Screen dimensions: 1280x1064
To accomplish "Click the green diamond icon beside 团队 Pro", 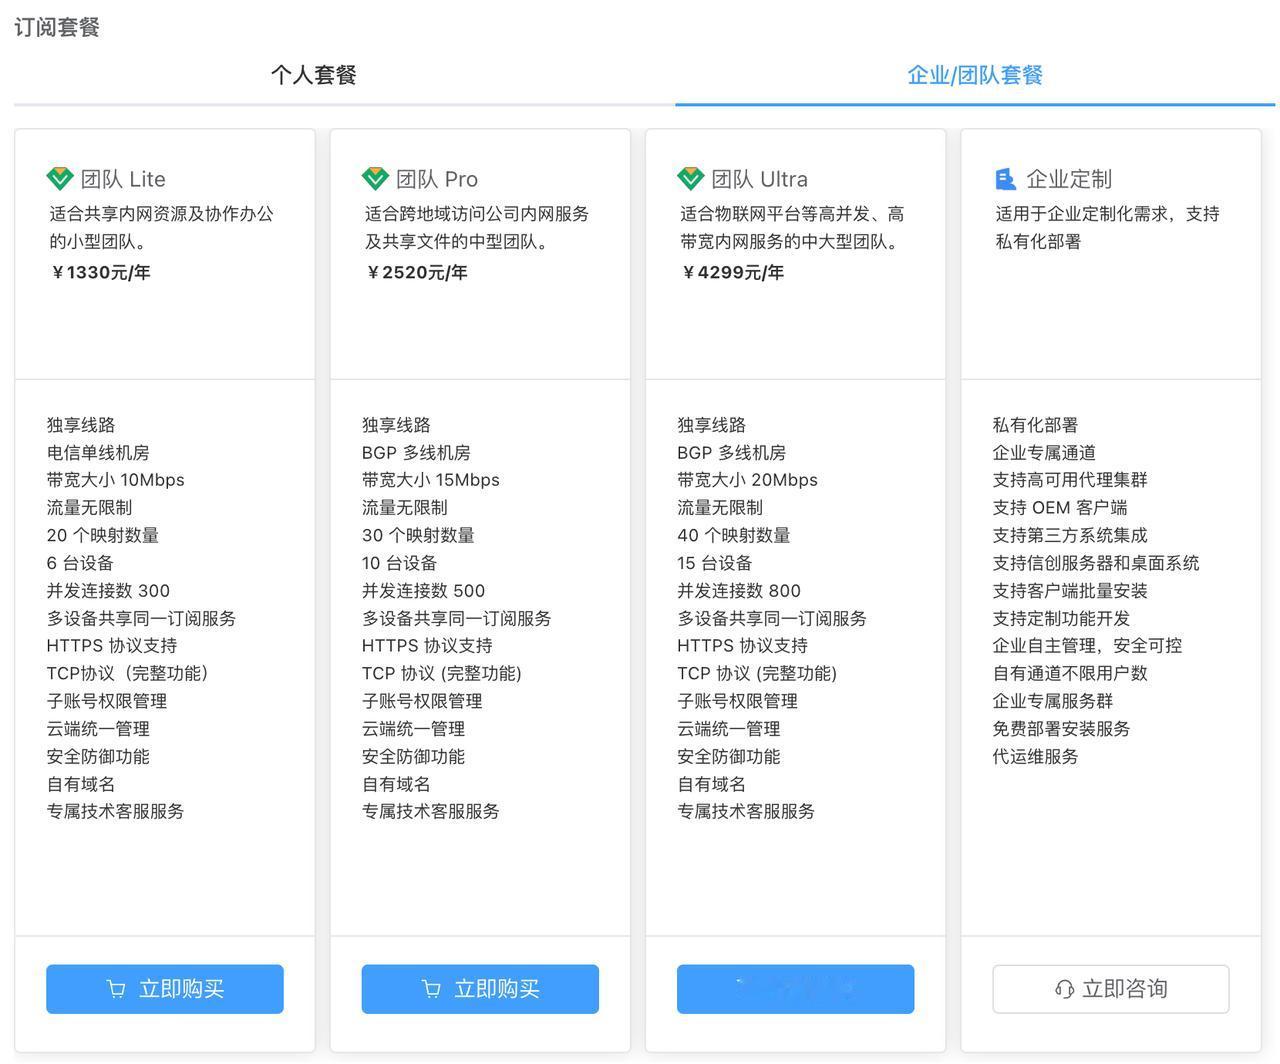I will (375, 178).
